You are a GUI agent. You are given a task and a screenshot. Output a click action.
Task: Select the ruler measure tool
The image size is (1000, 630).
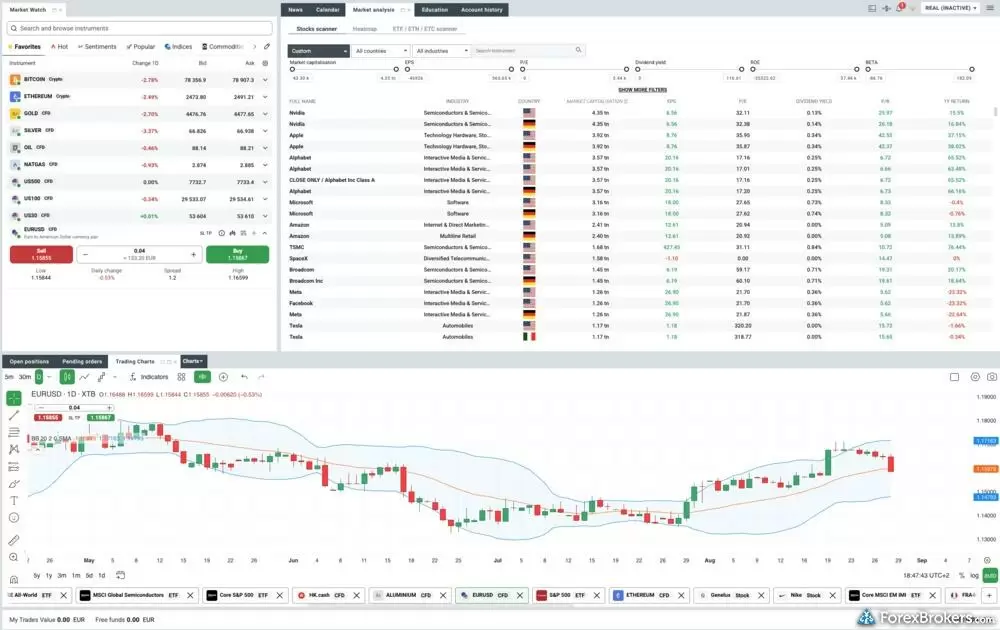13,540
